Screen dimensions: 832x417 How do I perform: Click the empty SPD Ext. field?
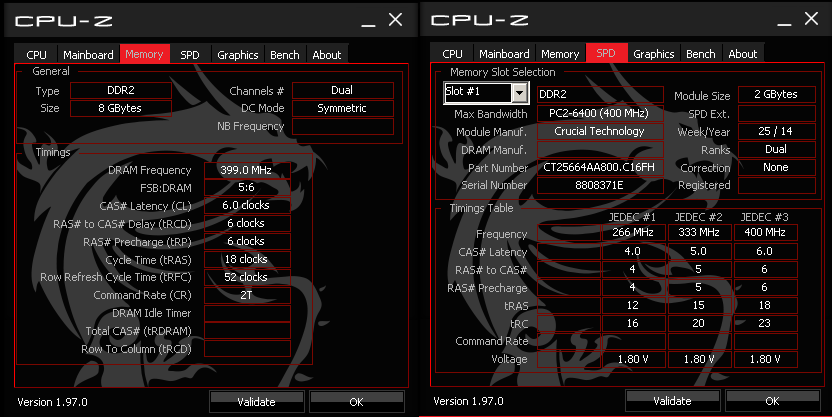777,113
